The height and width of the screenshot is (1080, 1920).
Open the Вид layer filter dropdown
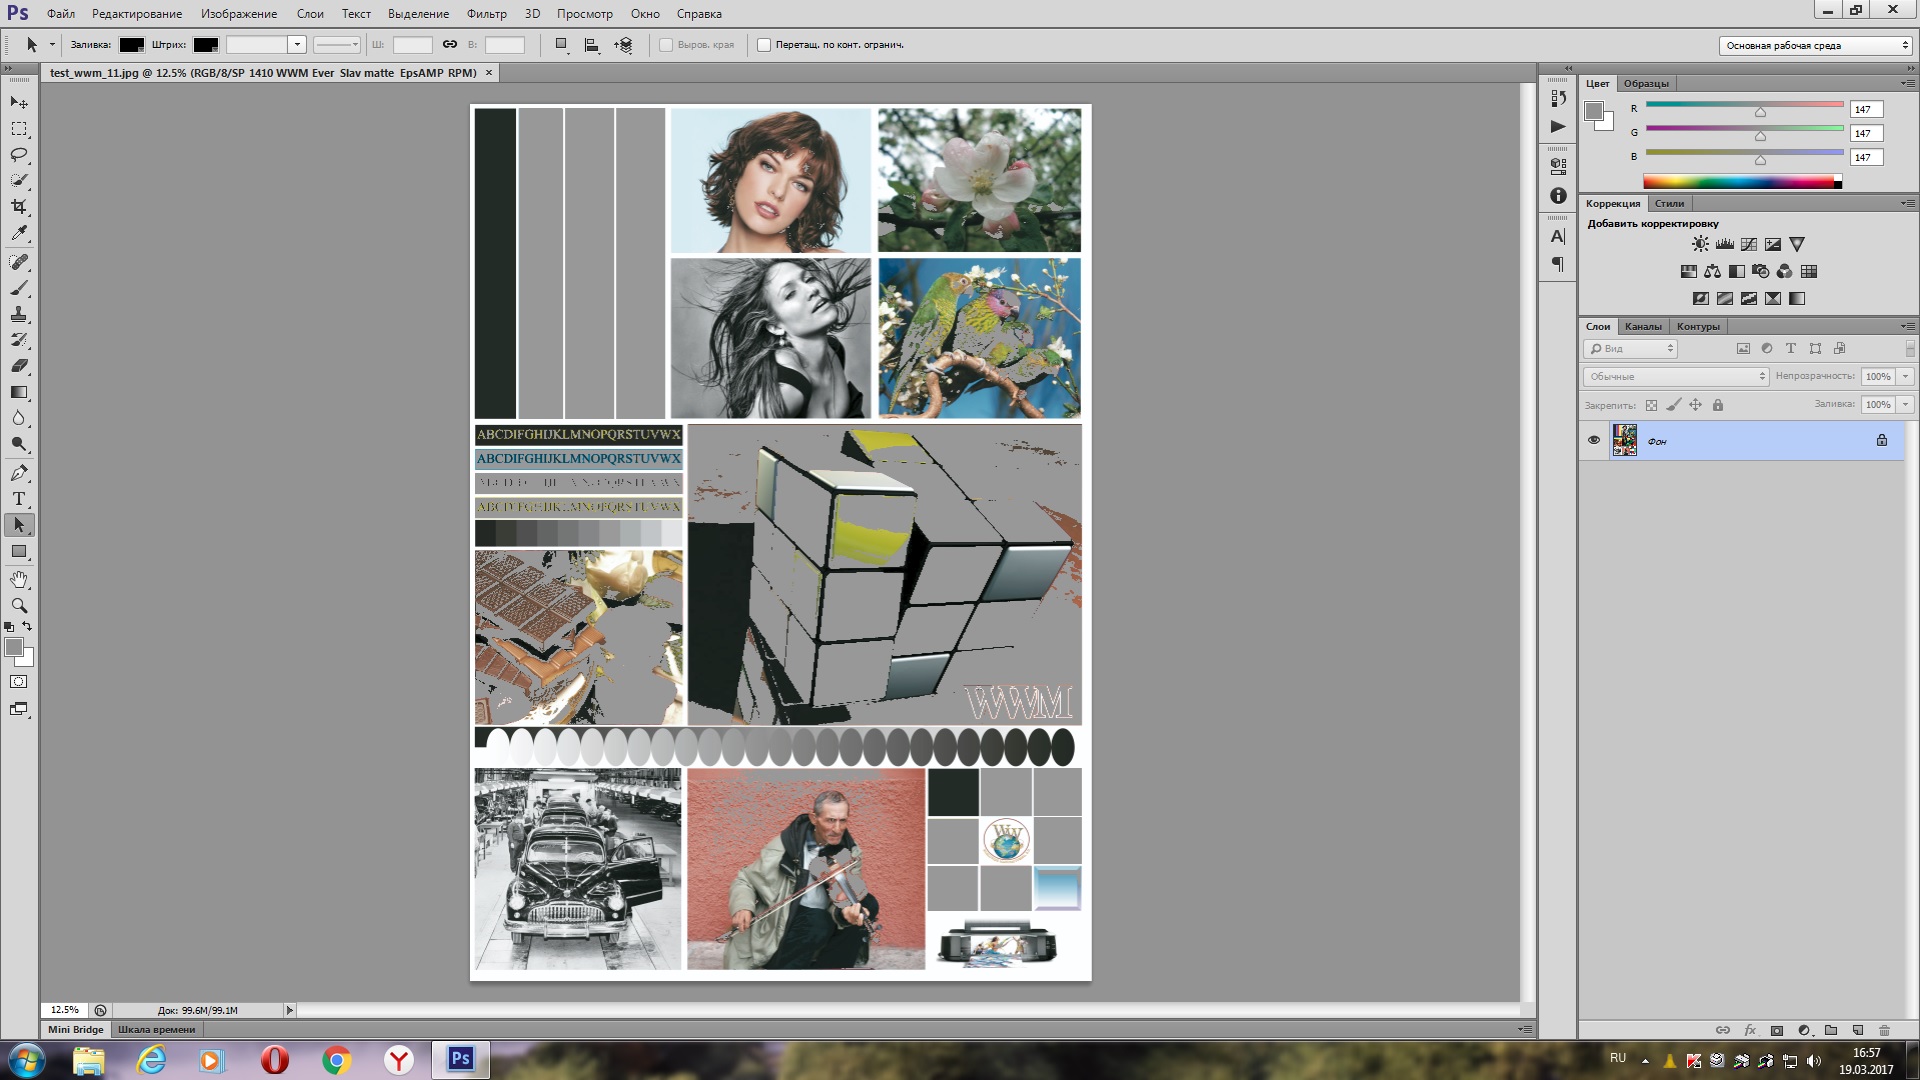[1631, 349]
